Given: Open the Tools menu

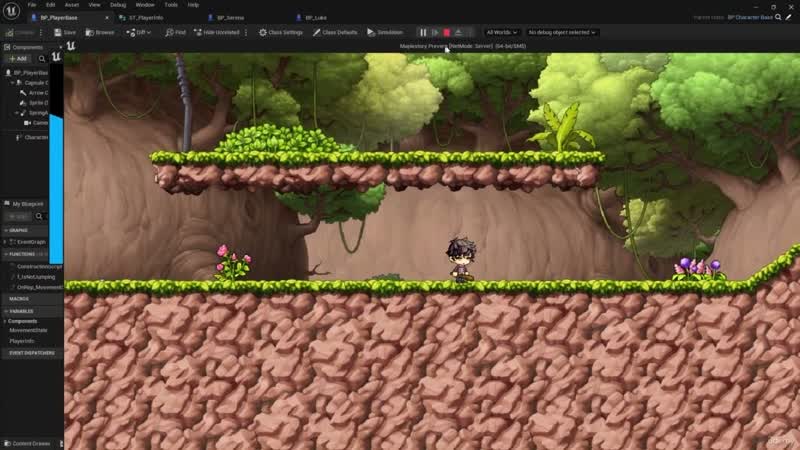Looking at the screenshot, I should pyautogui.click(x=171, y=5).
